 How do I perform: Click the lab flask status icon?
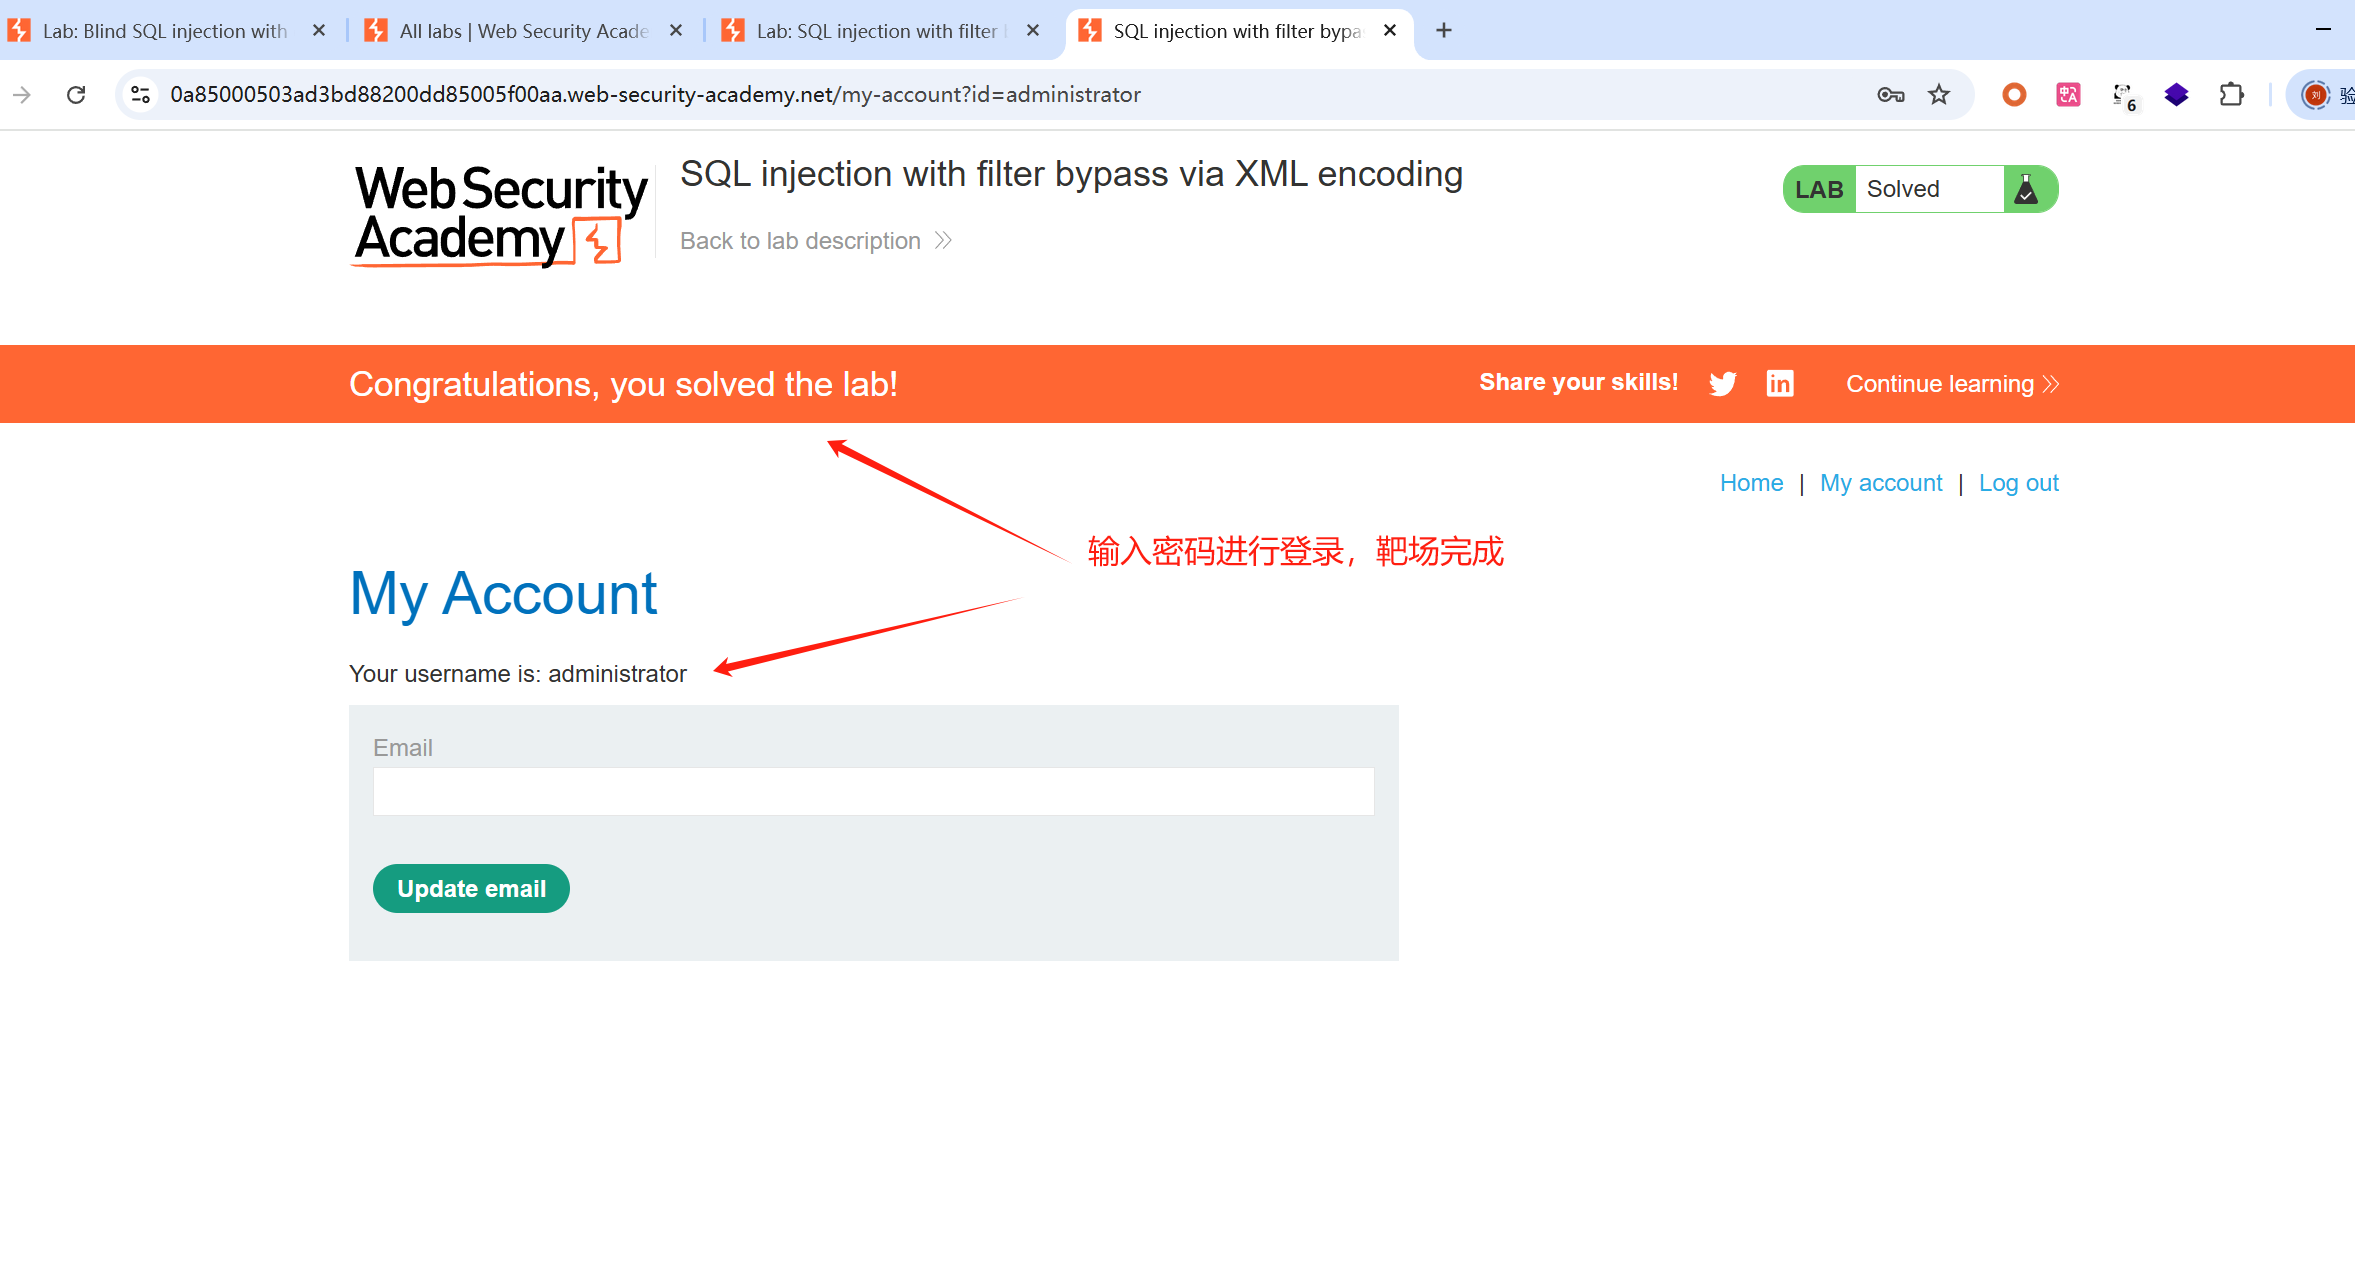tap(2027, 189)
